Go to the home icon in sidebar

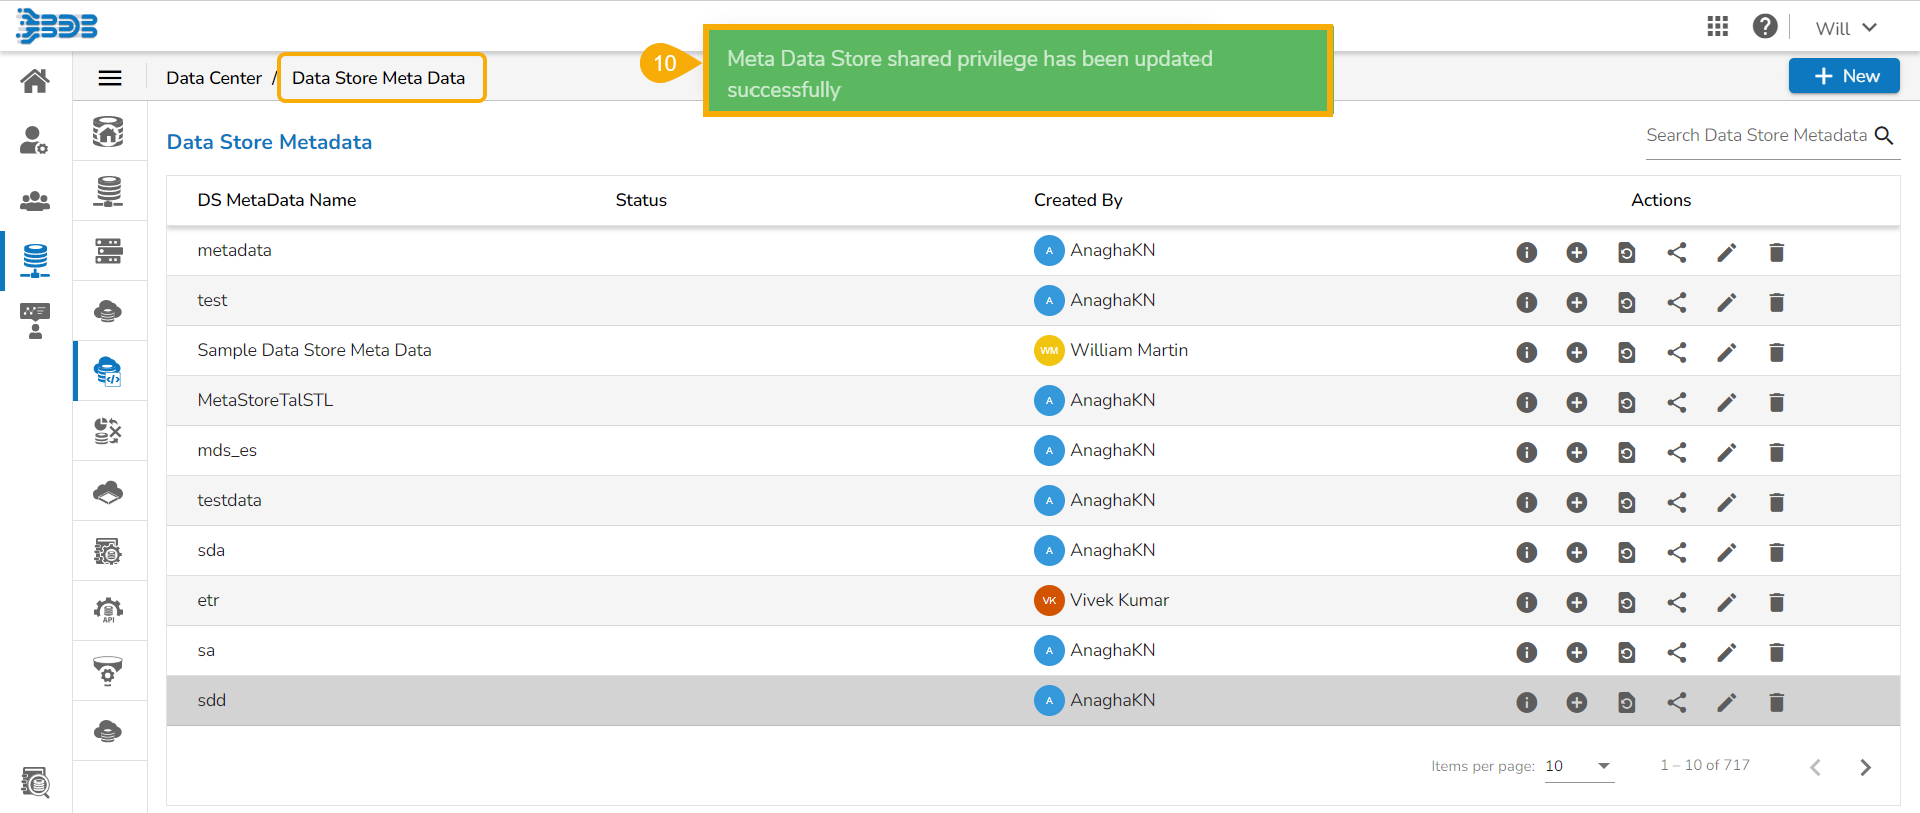(35, 81)
